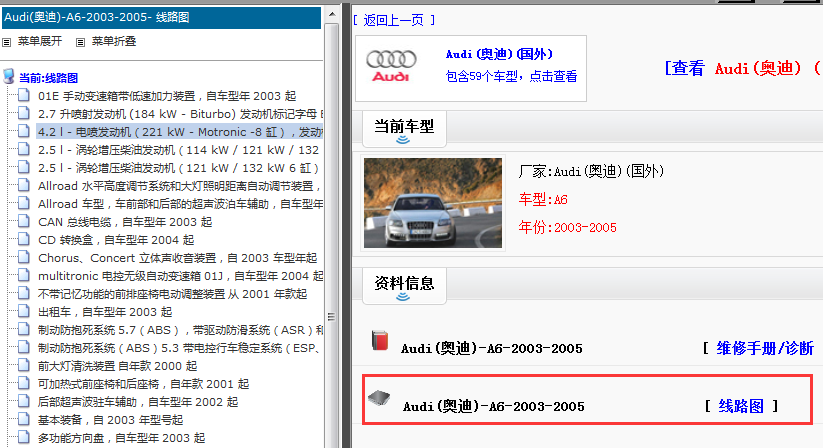Click page icon beside 121 kW / 132 kW 6 缸

[x=24, y=167]
